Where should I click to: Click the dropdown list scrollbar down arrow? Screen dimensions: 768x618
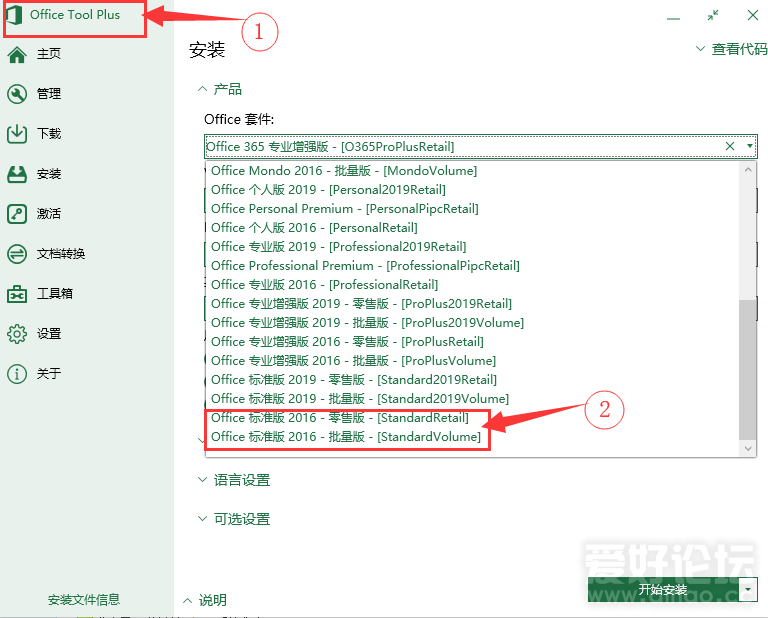[x=747, y=448]
